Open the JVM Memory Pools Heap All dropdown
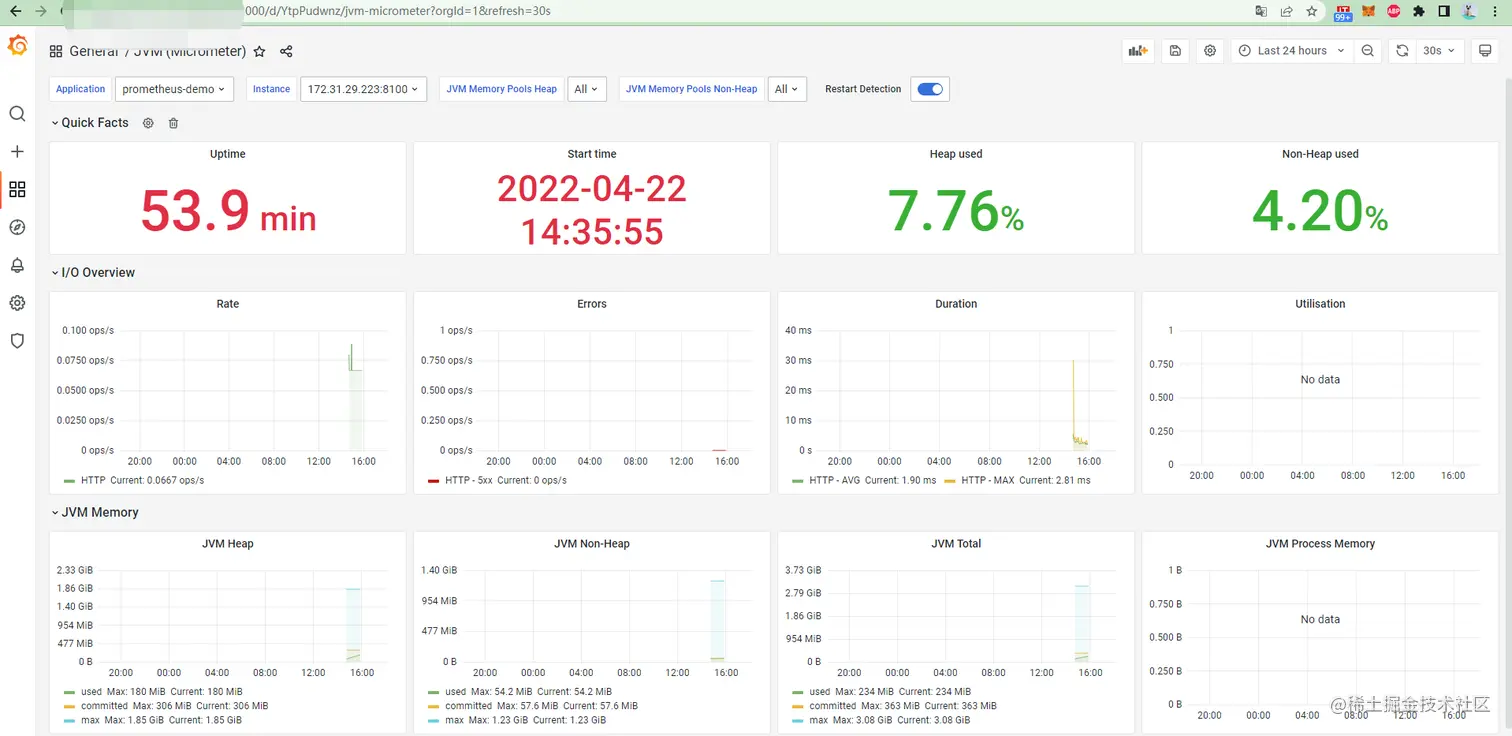The image size is (1512, 736). click(587, 89)
